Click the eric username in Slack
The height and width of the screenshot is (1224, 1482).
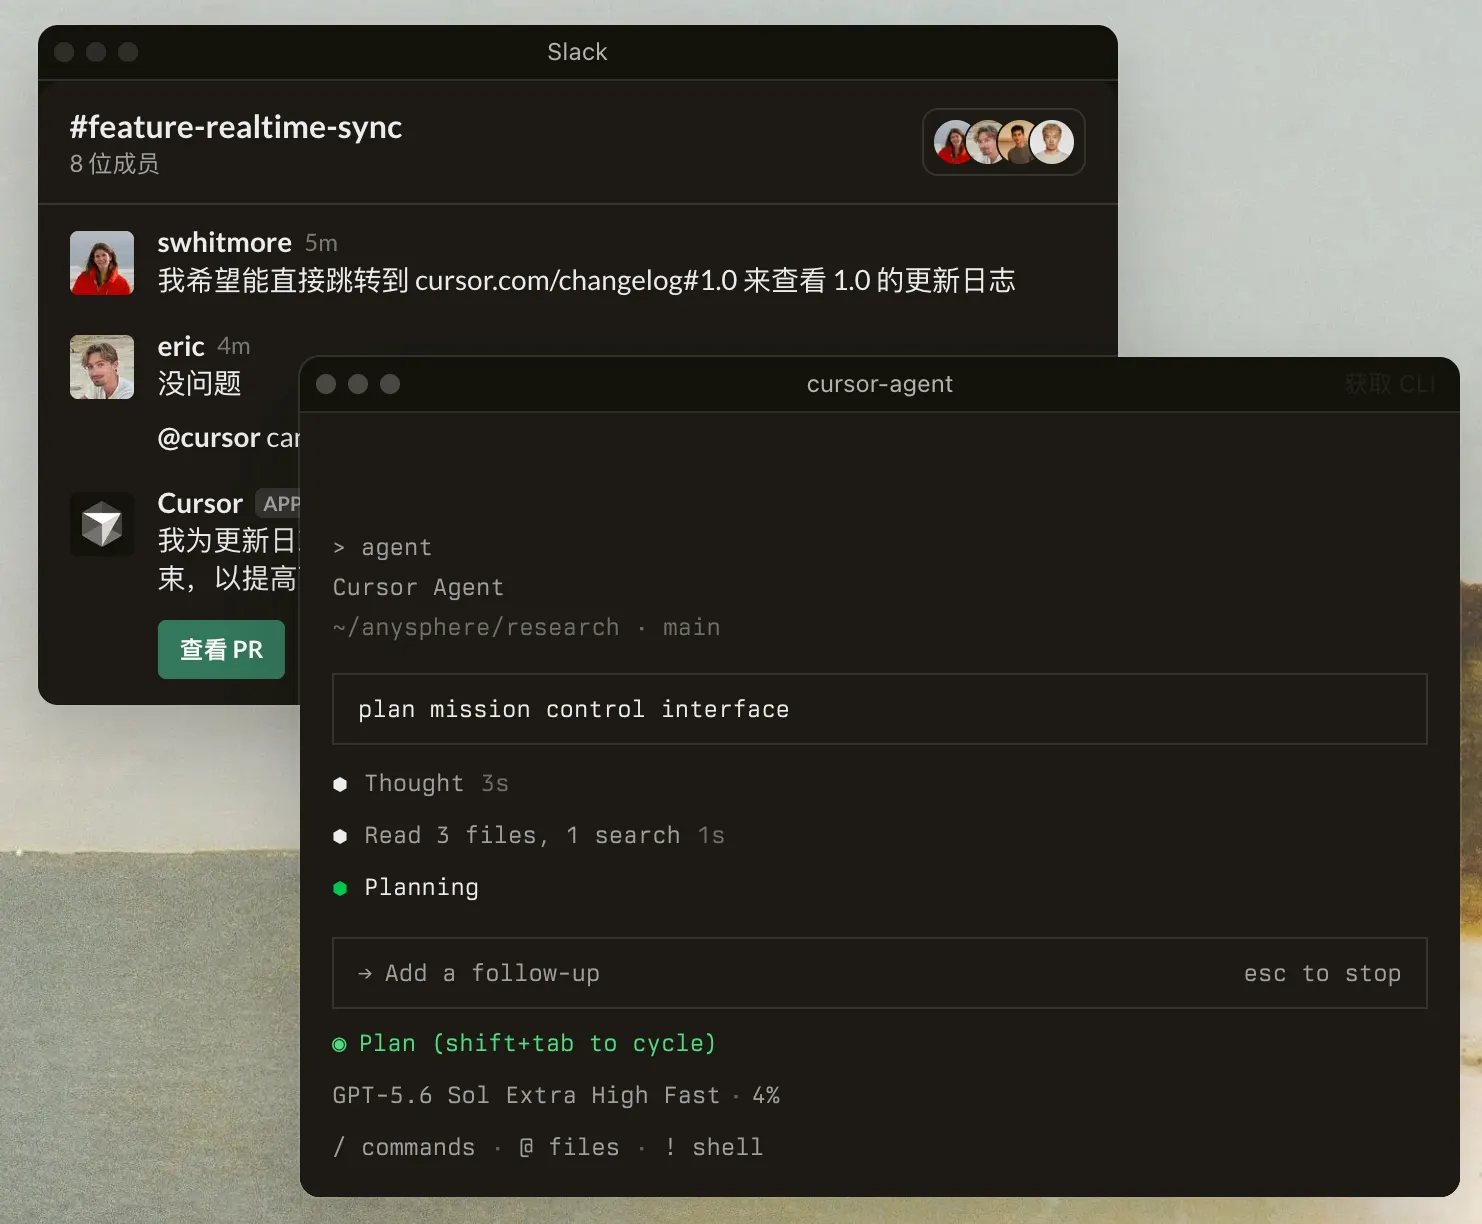[181, 346]
